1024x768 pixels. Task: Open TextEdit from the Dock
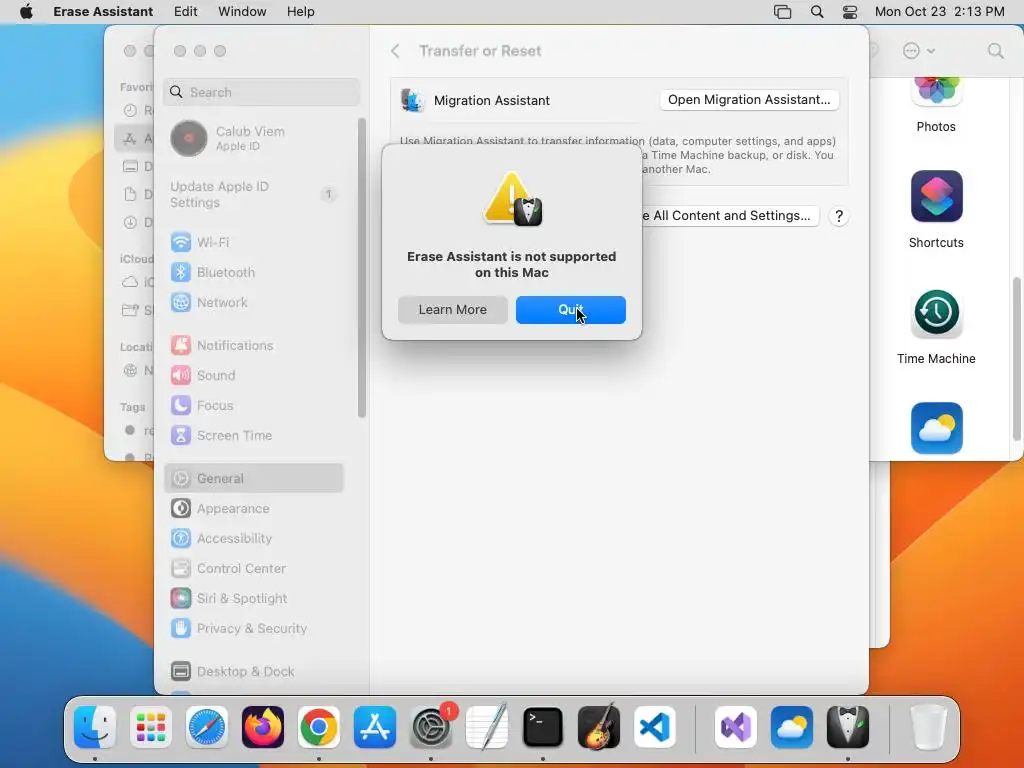click(487, 726)
